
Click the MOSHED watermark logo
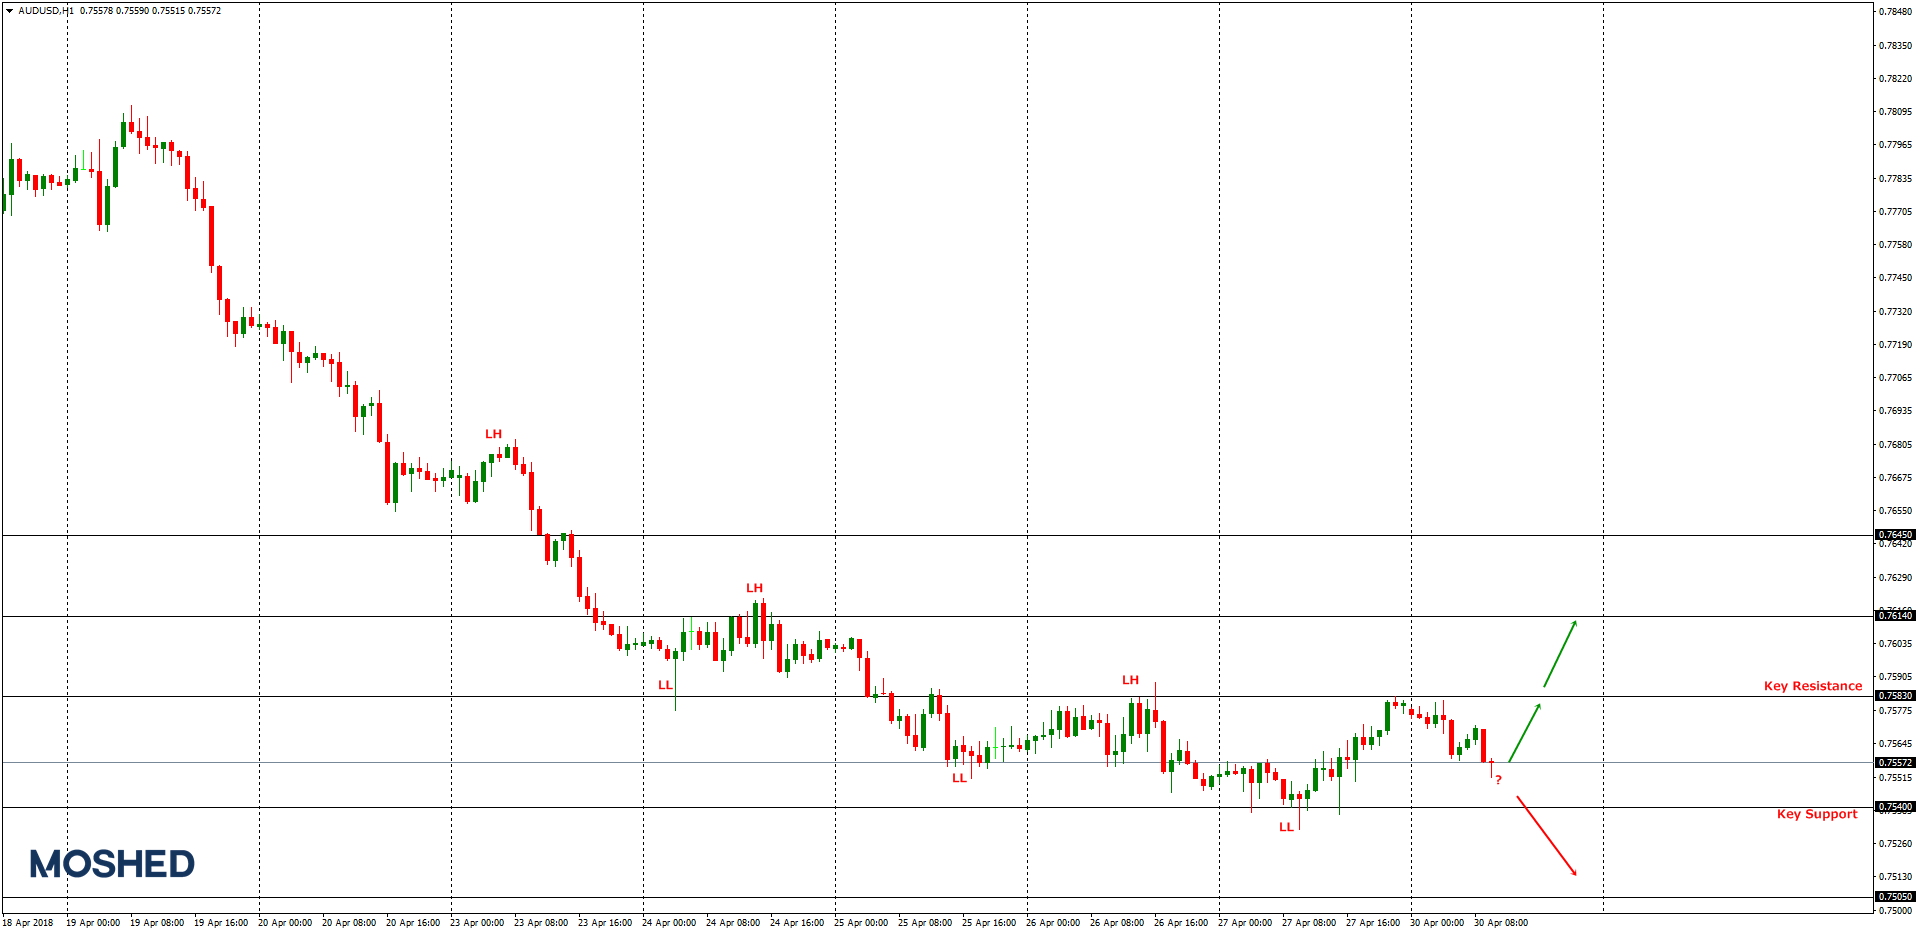point(110,862)
